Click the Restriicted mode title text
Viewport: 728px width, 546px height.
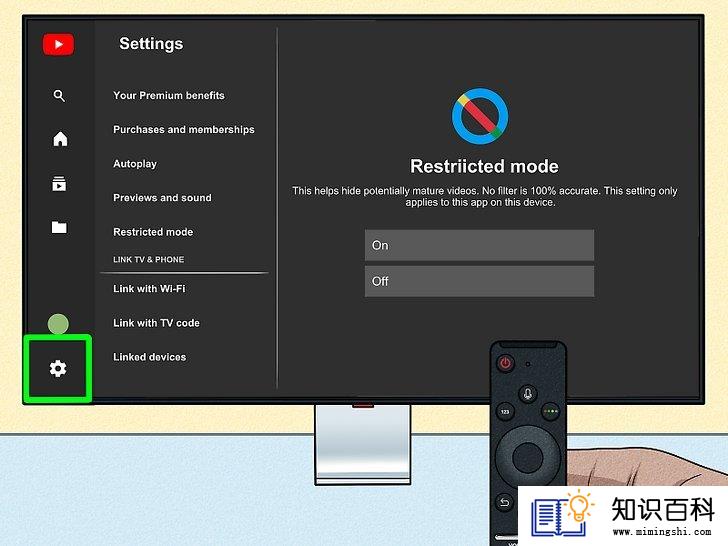pyautogui.click(x=484, y=166)
